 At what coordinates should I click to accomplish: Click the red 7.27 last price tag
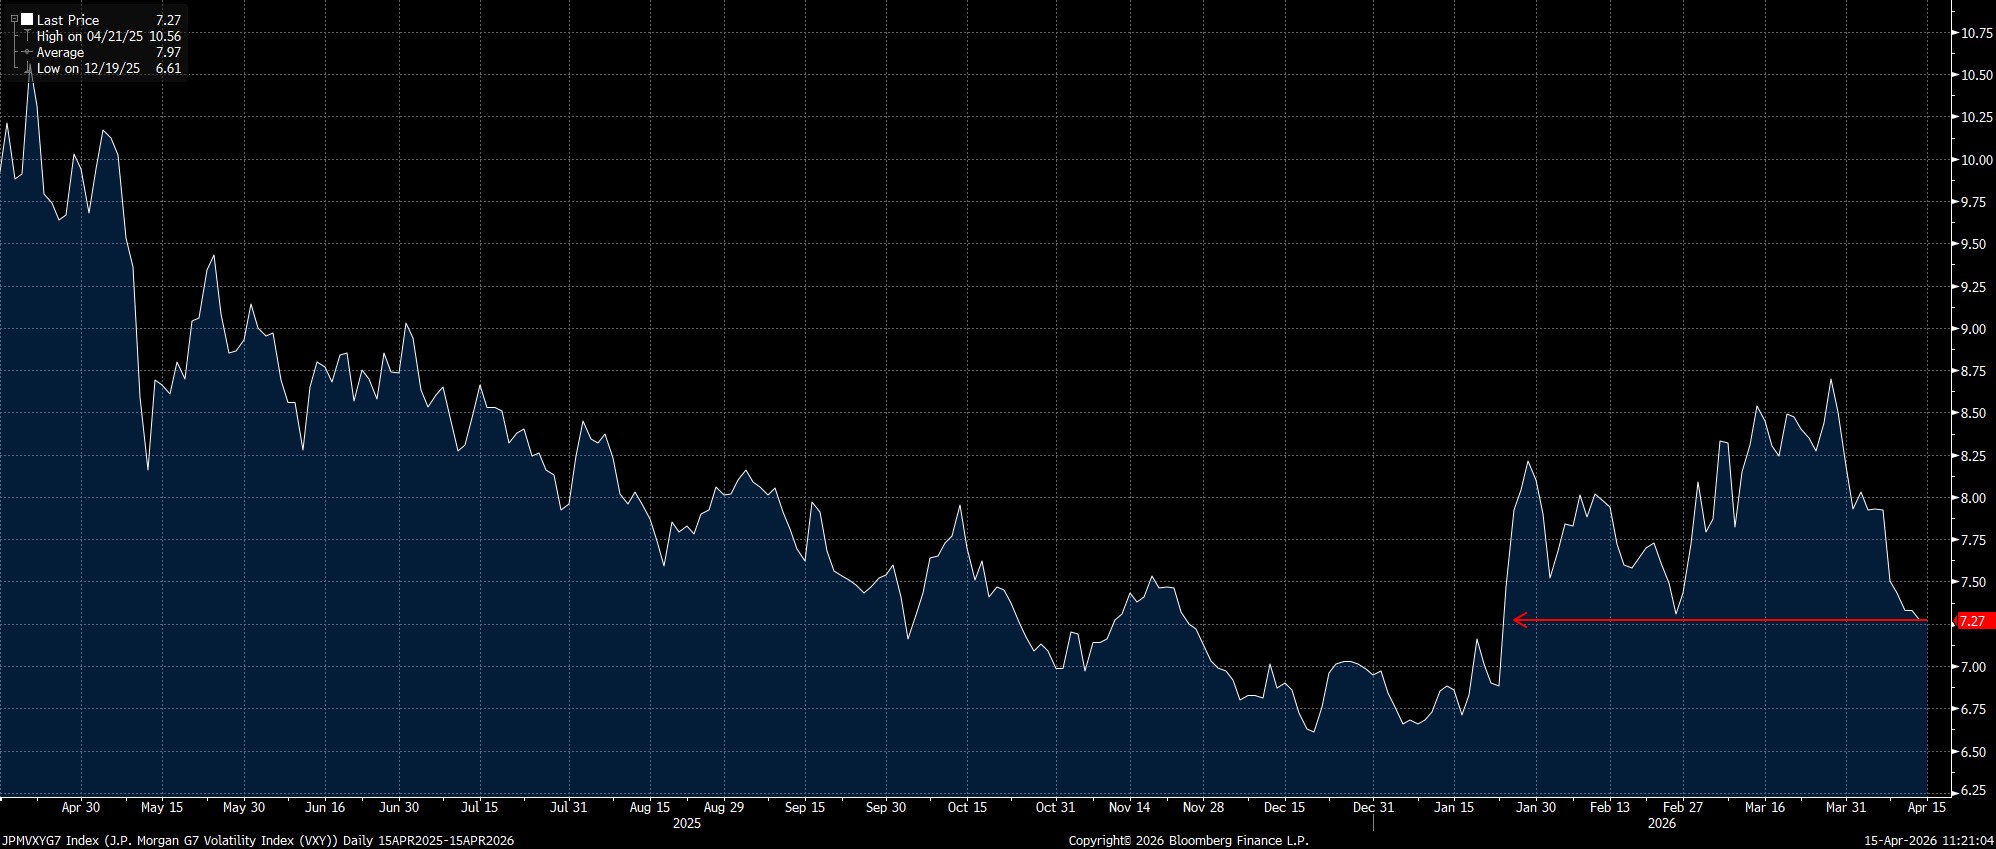coord(1971,621)
